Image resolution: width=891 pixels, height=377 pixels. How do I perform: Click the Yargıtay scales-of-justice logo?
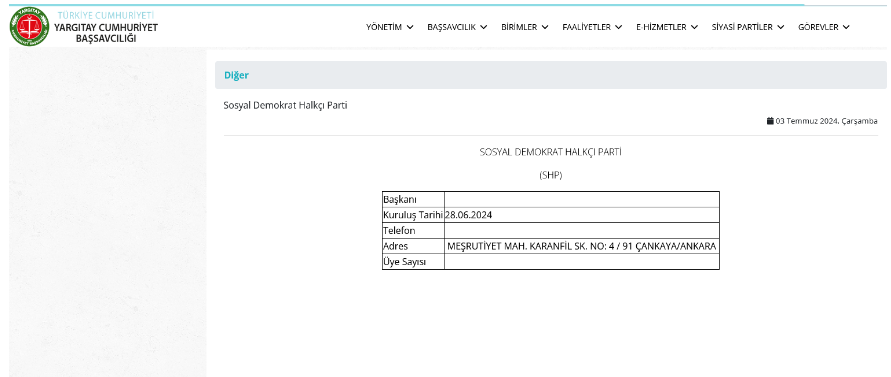coord(30,27)
